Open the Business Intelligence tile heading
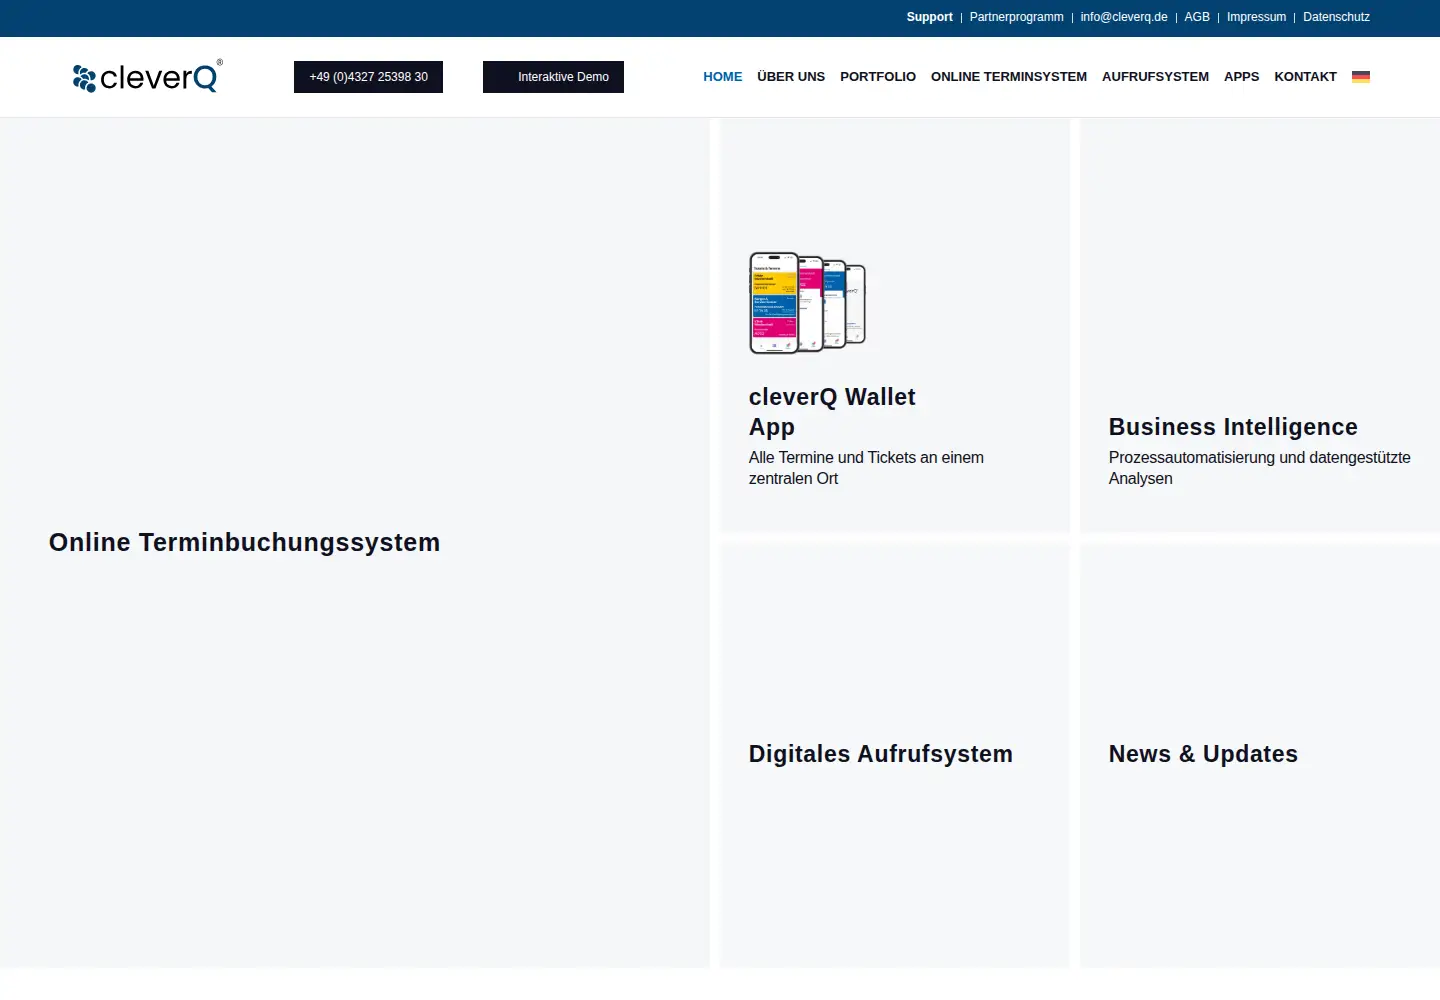 coord(1233,427)
